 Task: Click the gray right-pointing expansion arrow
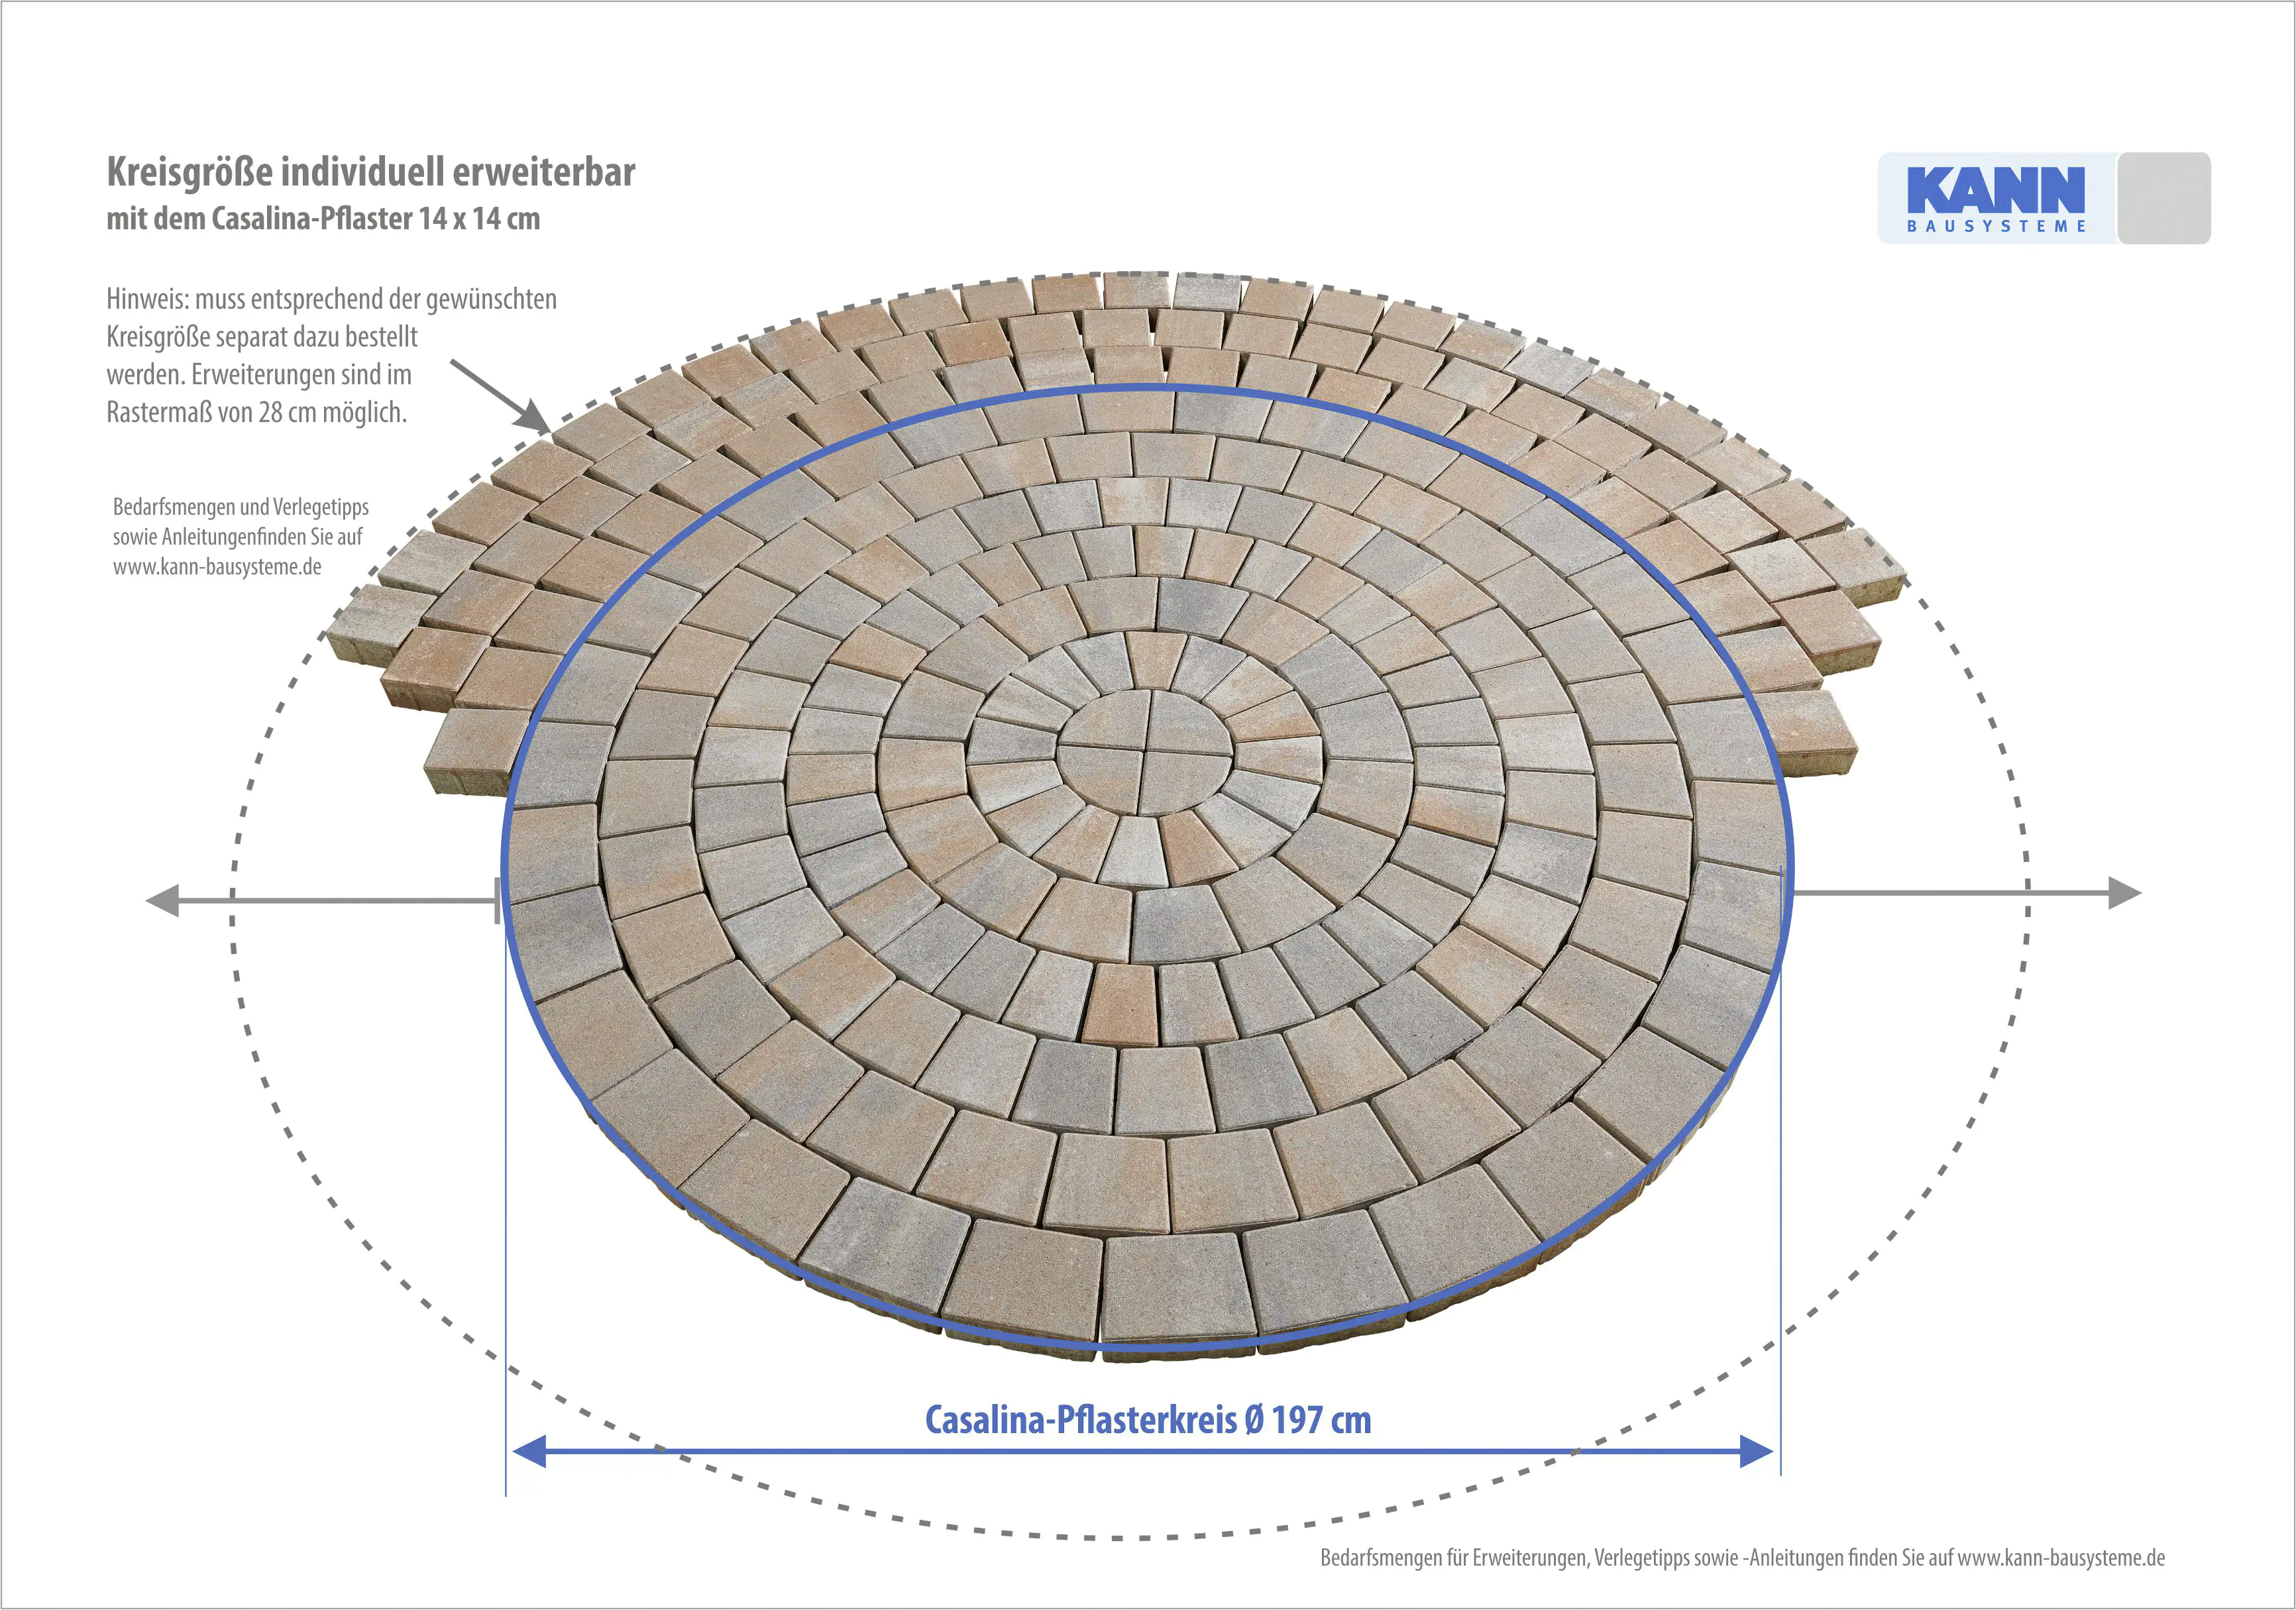click(x=2122, y=893)
